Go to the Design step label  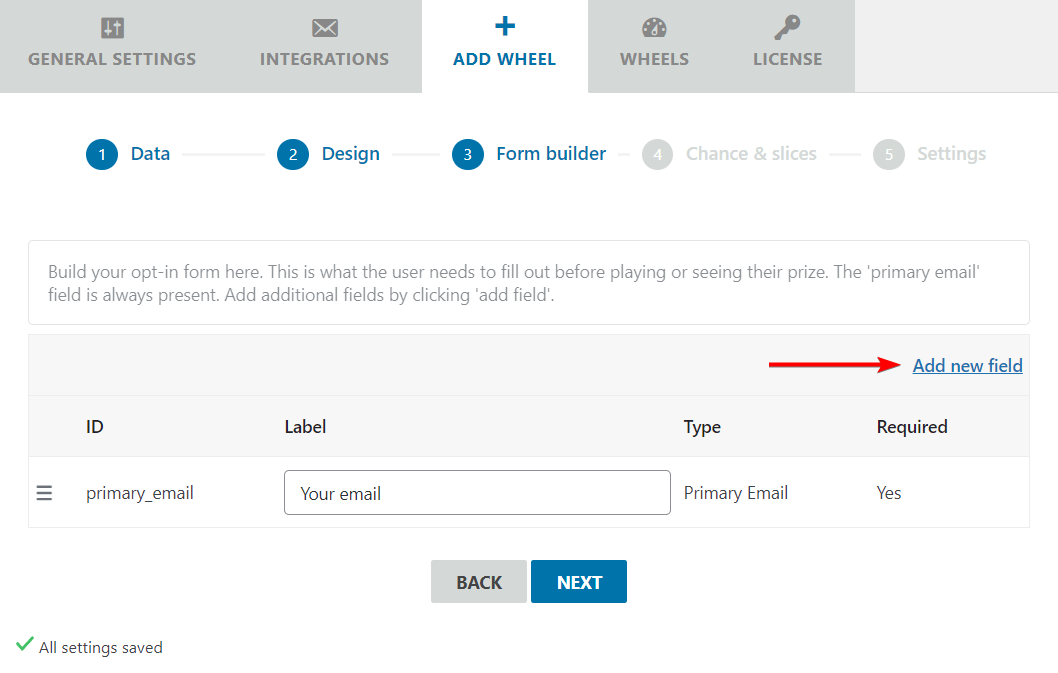(x=351, y=155)
